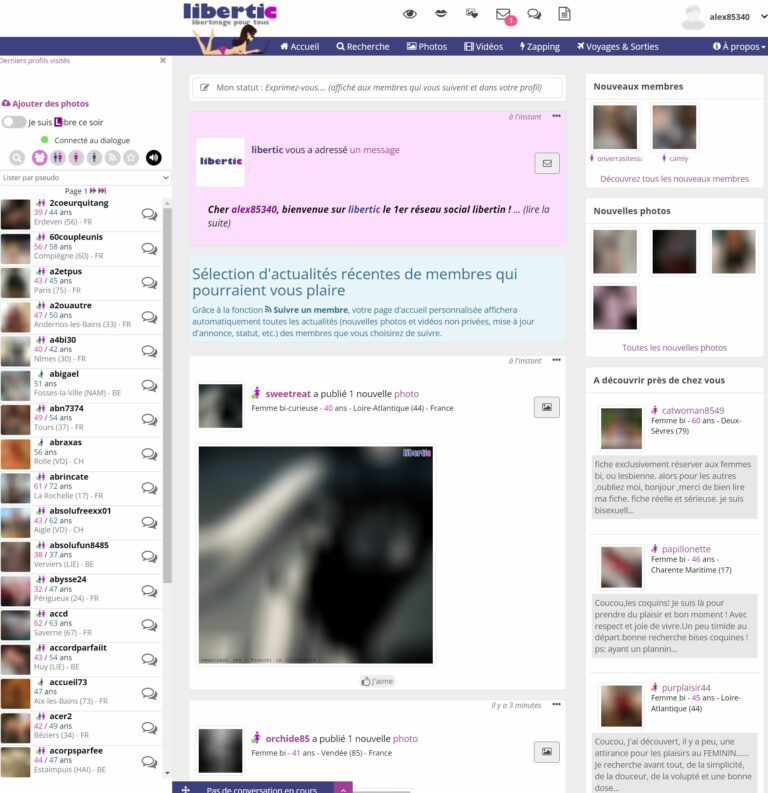Image resolution: width=768 pixels, height=793 pixels.
Task: Go to Voyages & Sorties section
Action: click(x=617, y=46)
